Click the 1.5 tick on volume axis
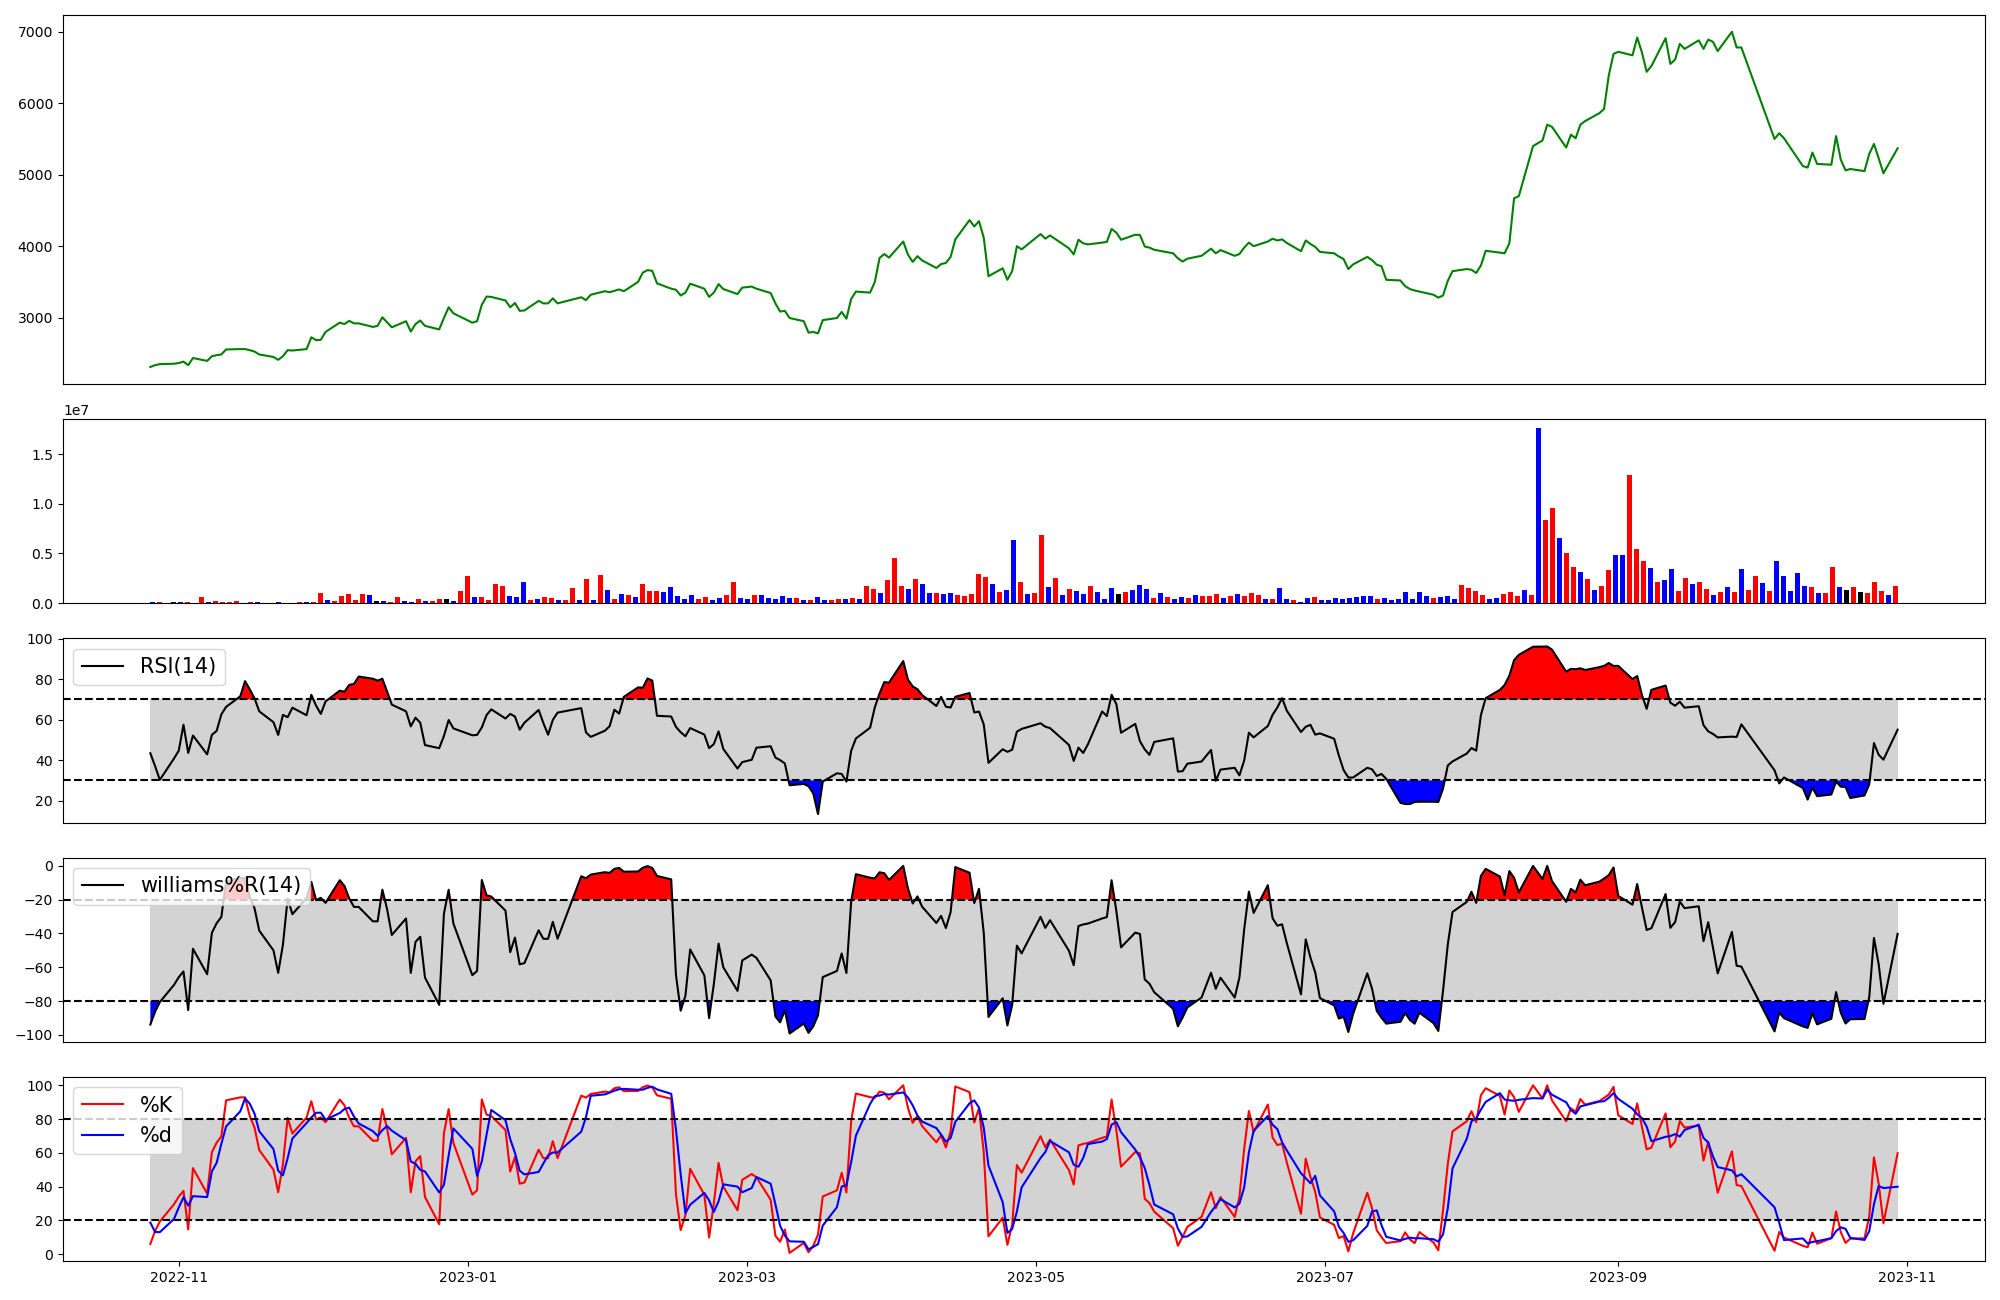2000x1300 pixels. tap(44, 454)
